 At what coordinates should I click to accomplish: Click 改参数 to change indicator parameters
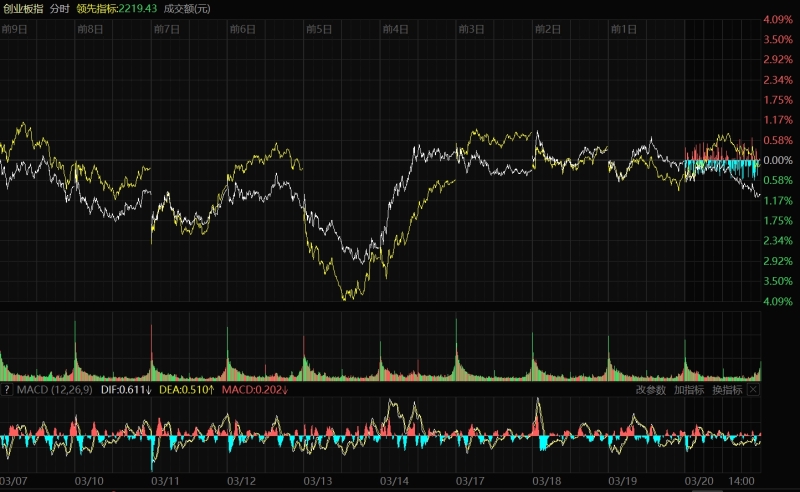(x=651, y=390)
